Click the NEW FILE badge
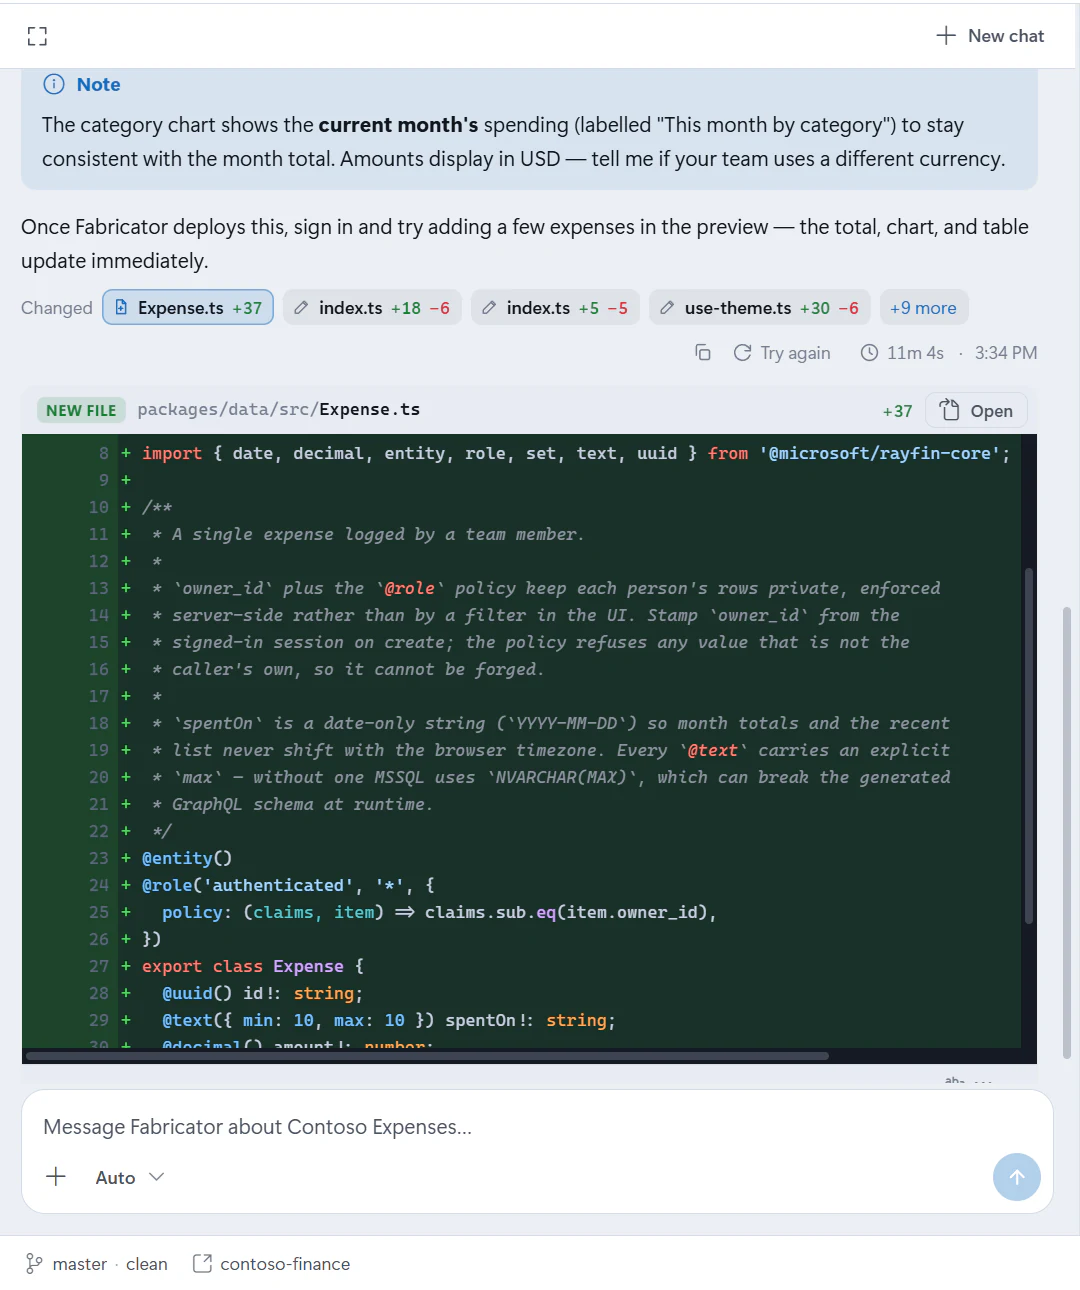The width and height of the screenshot is (1080, 1290). click(81, 410)
